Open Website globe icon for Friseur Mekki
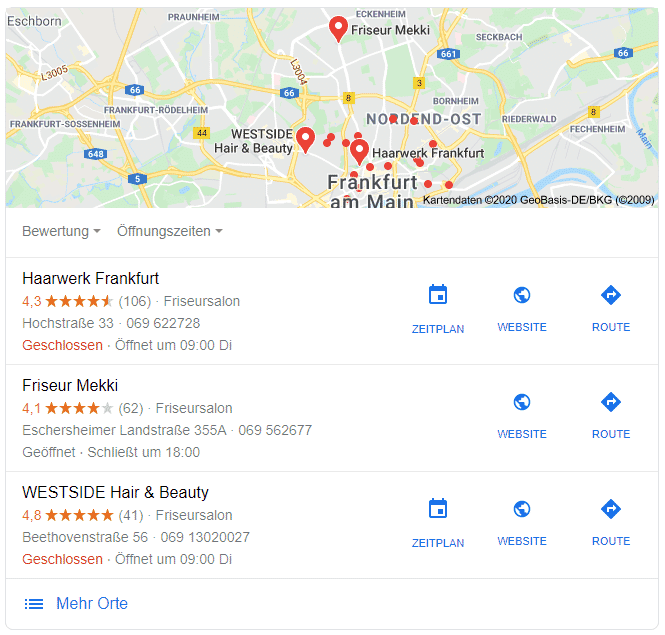665x635 pixels. point(522,402)
